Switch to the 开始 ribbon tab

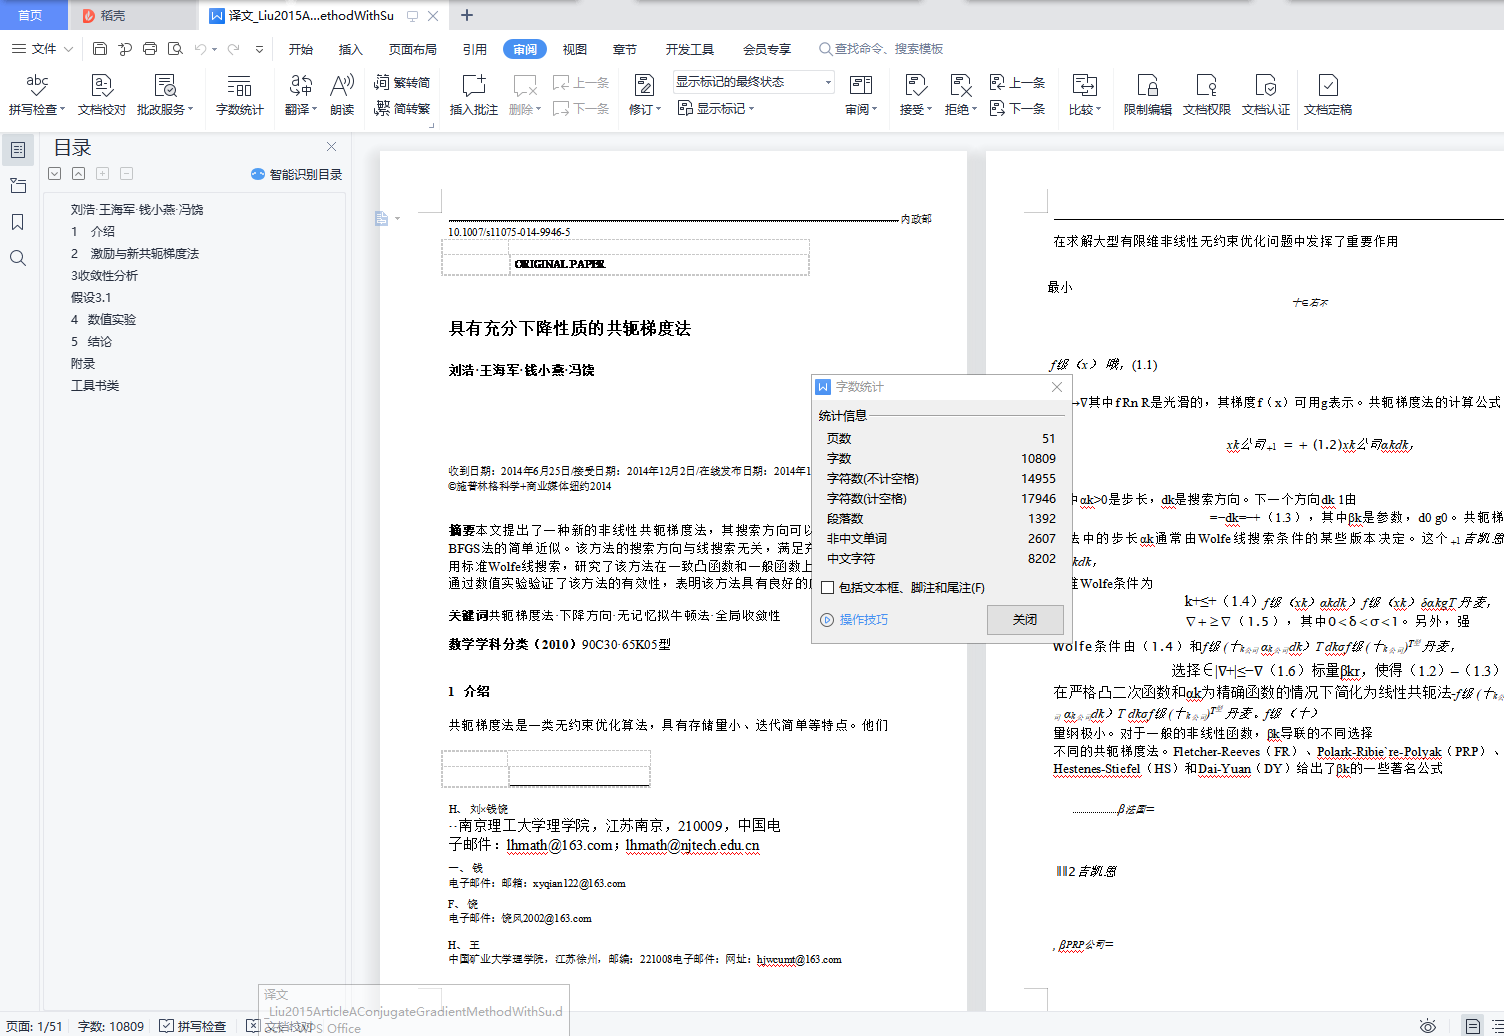(301, 49)
